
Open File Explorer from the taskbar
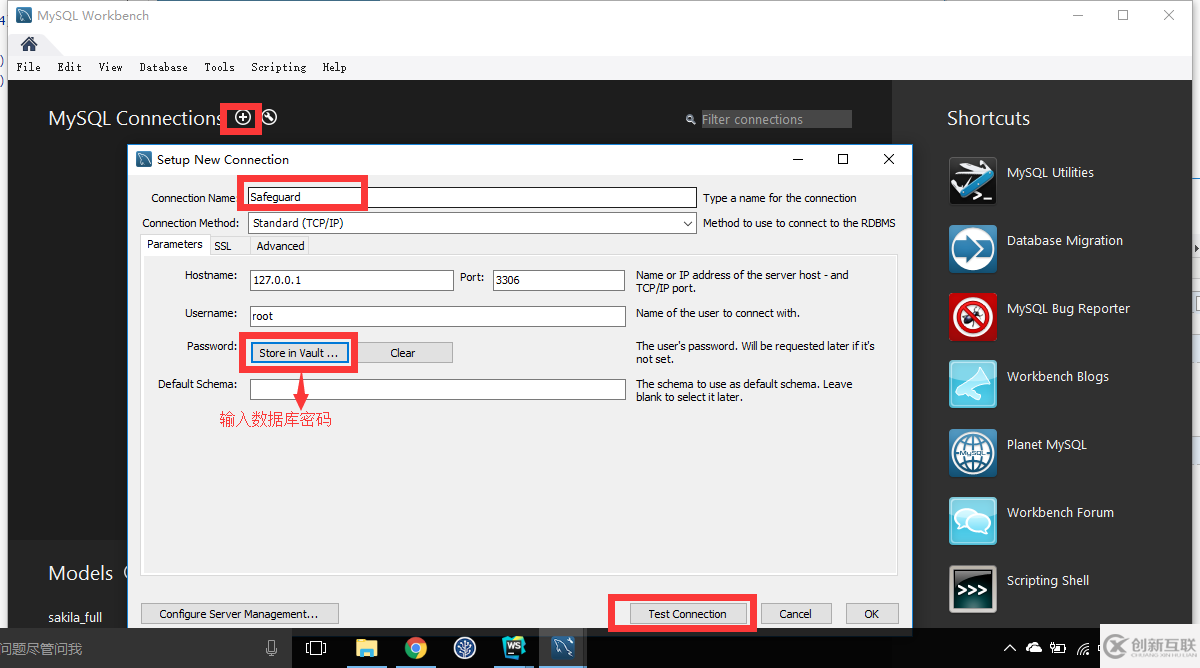click(366, 648)
